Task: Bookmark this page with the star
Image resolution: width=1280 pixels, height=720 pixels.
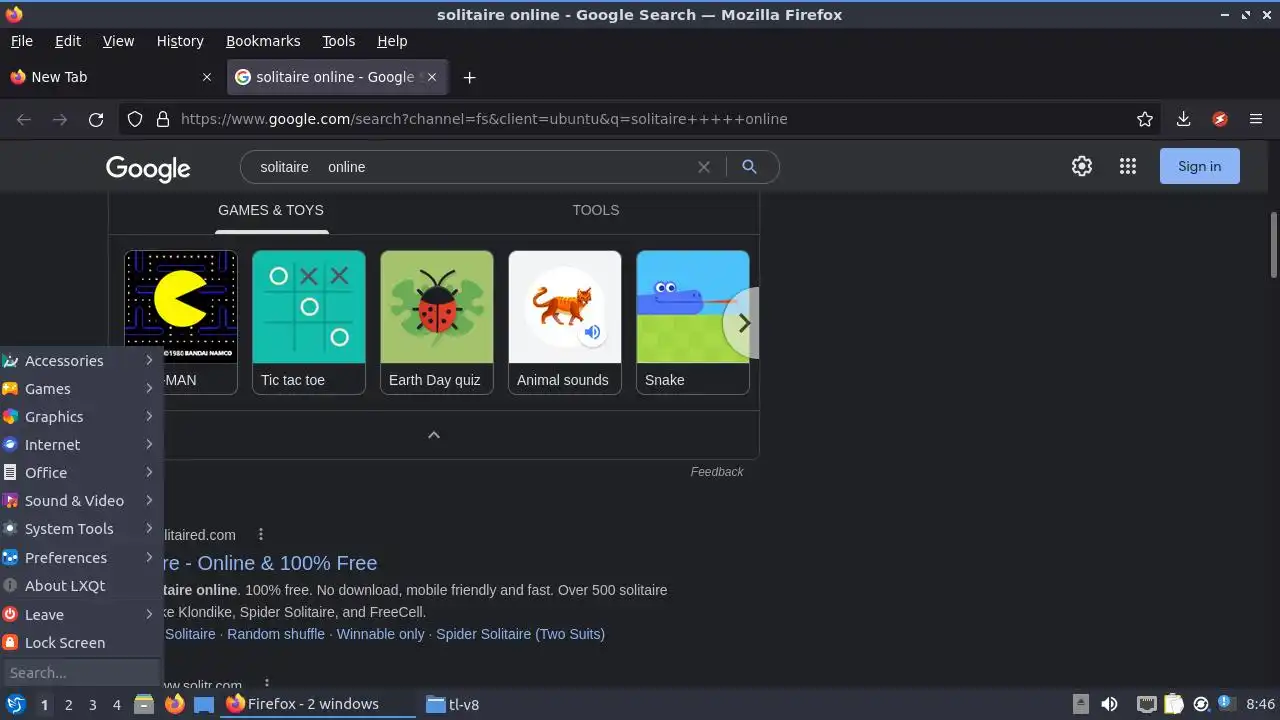Action: [1145, 119]
